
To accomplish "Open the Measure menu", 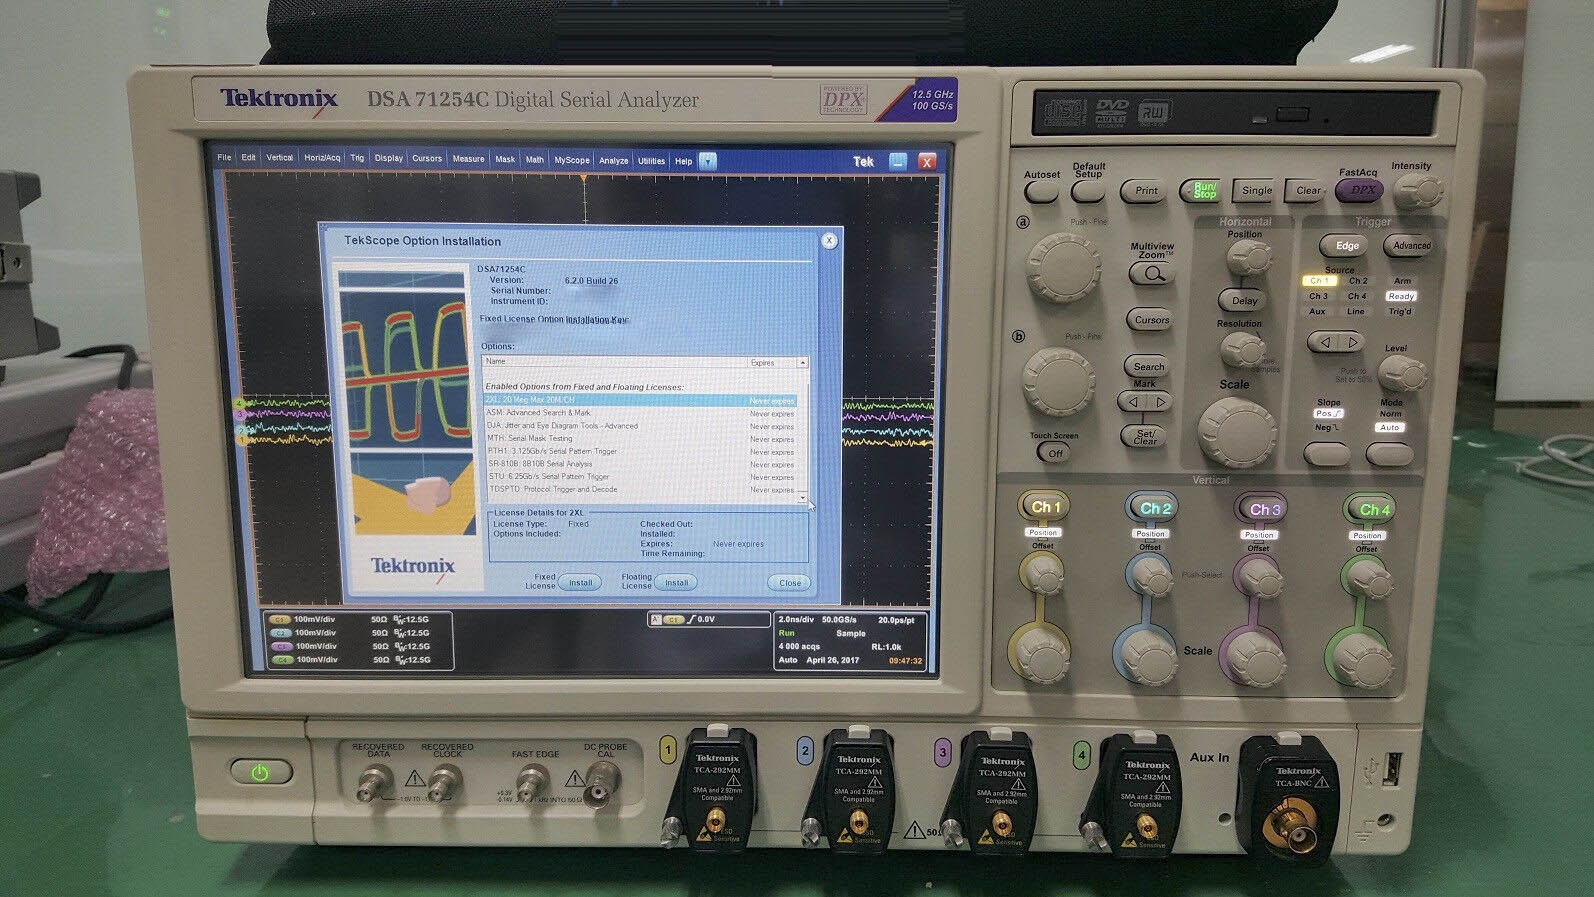I will [x=468, y=158].
